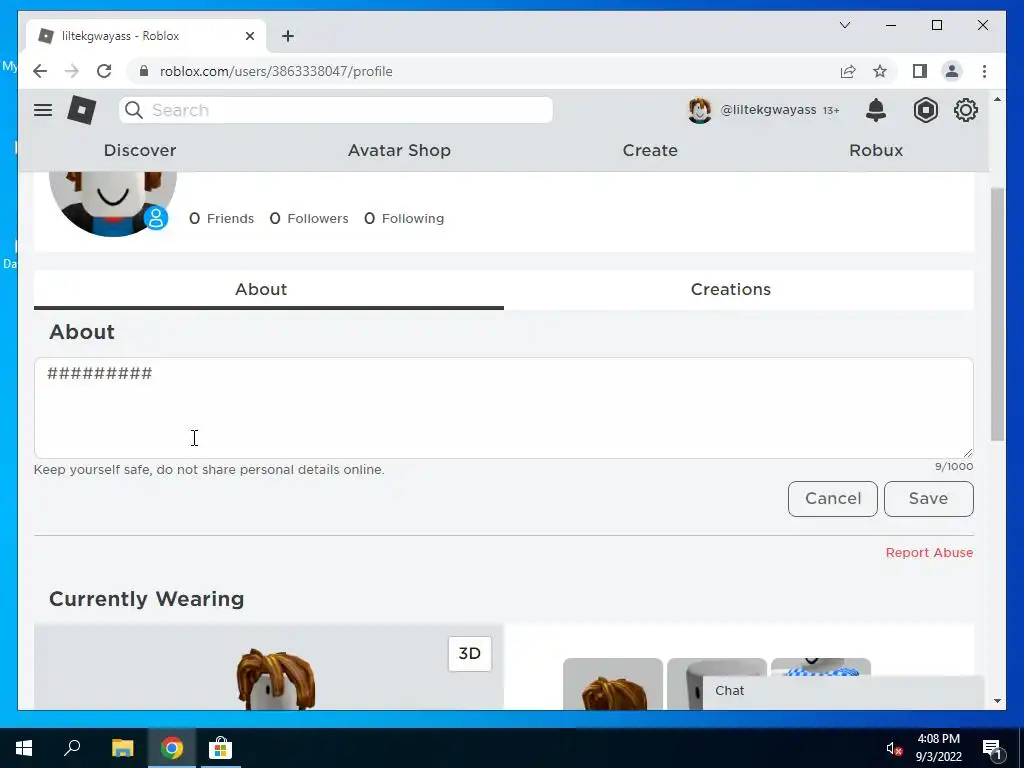Click the padlock site info icon

tap(144, 71)
